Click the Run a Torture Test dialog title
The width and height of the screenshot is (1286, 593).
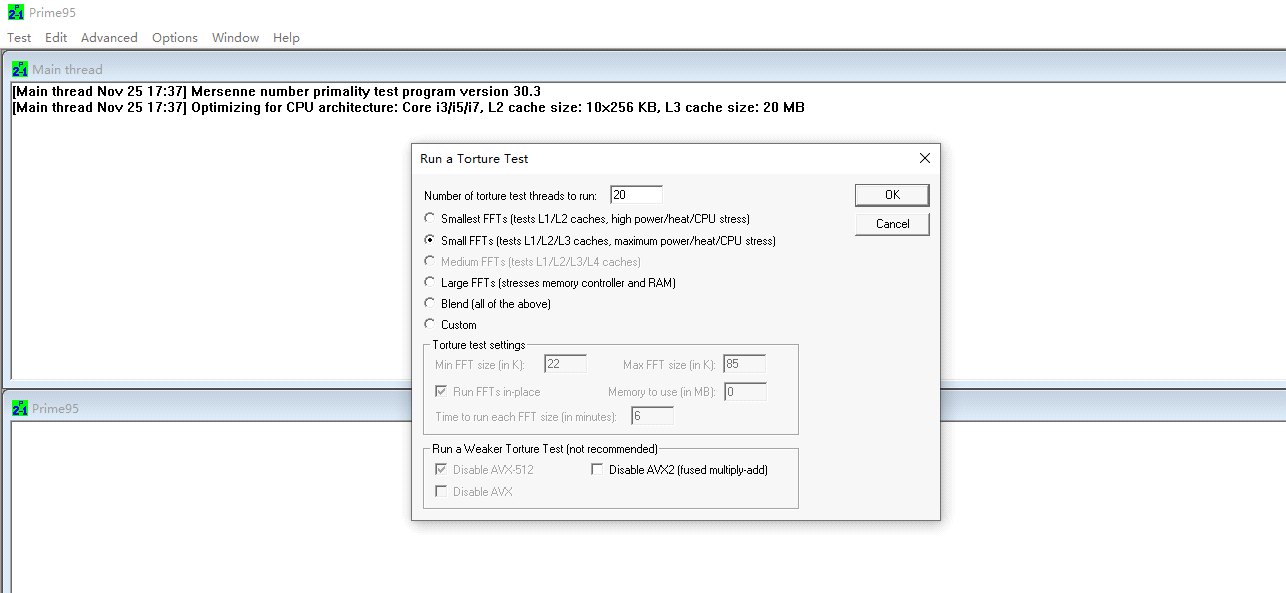[474, 158]
